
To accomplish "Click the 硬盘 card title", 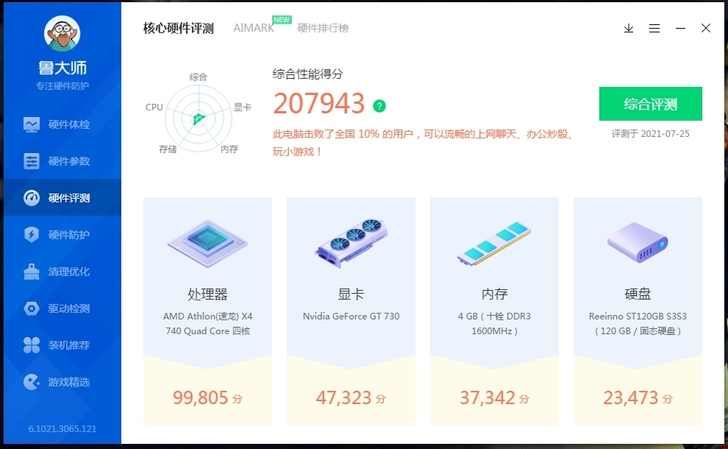I will click(637, 294).
